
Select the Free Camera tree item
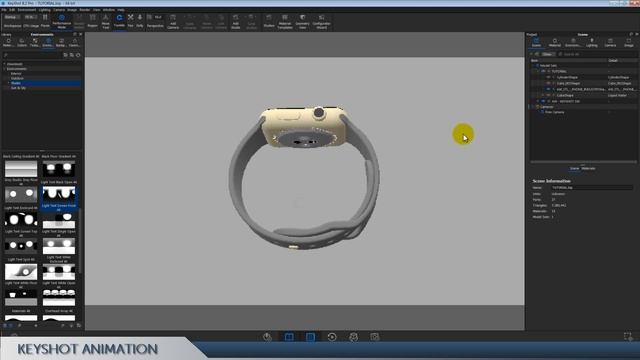click(555, 112)
